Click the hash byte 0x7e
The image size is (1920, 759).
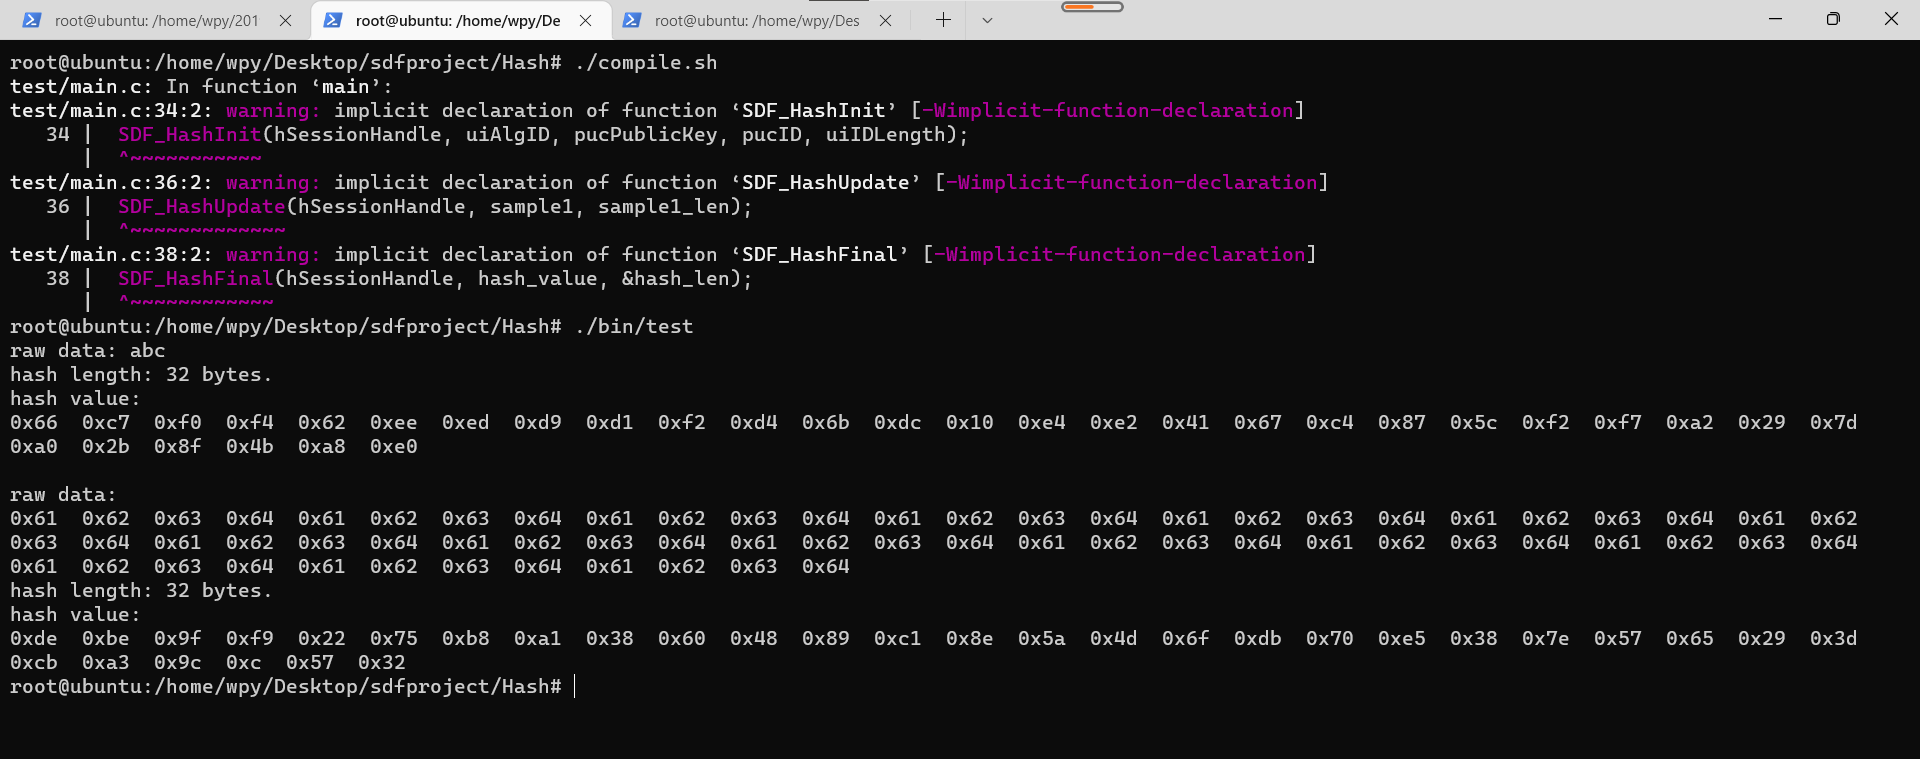coord(1546,638)
